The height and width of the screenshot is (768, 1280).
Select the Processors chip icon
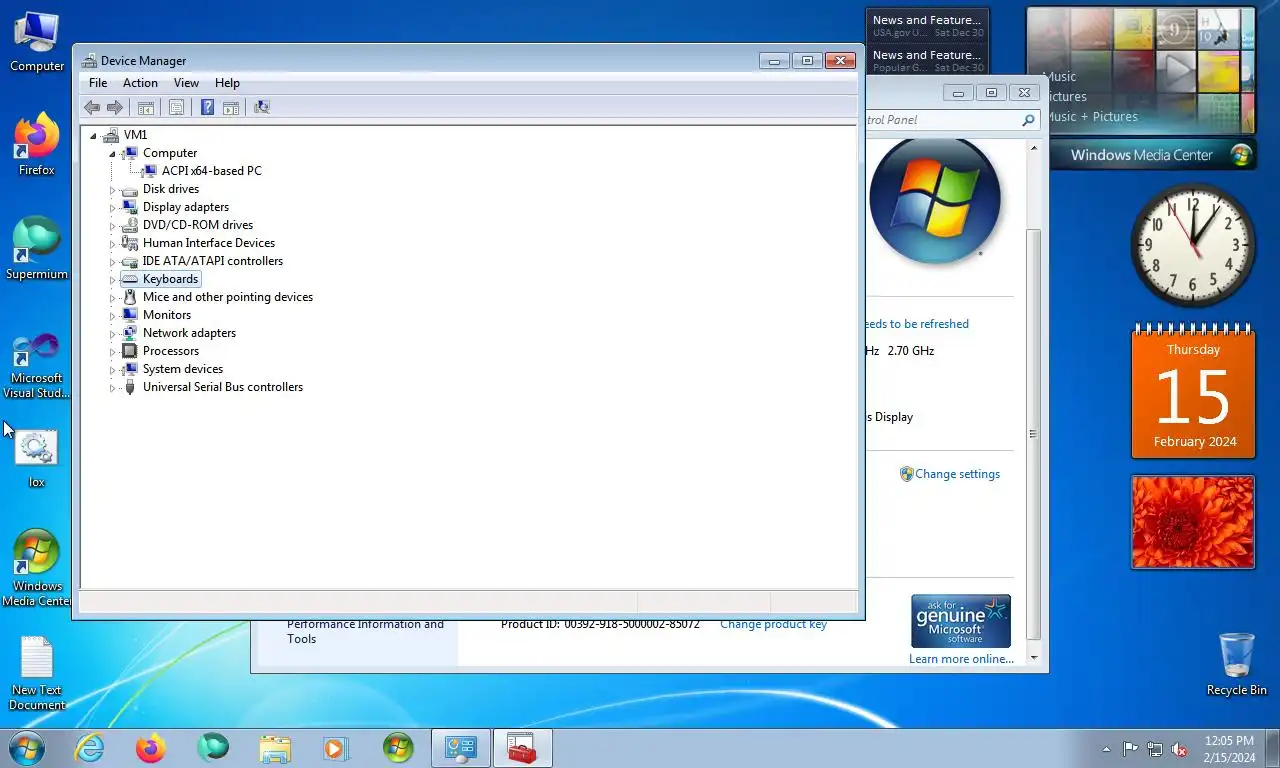click(x=129, y=351)
